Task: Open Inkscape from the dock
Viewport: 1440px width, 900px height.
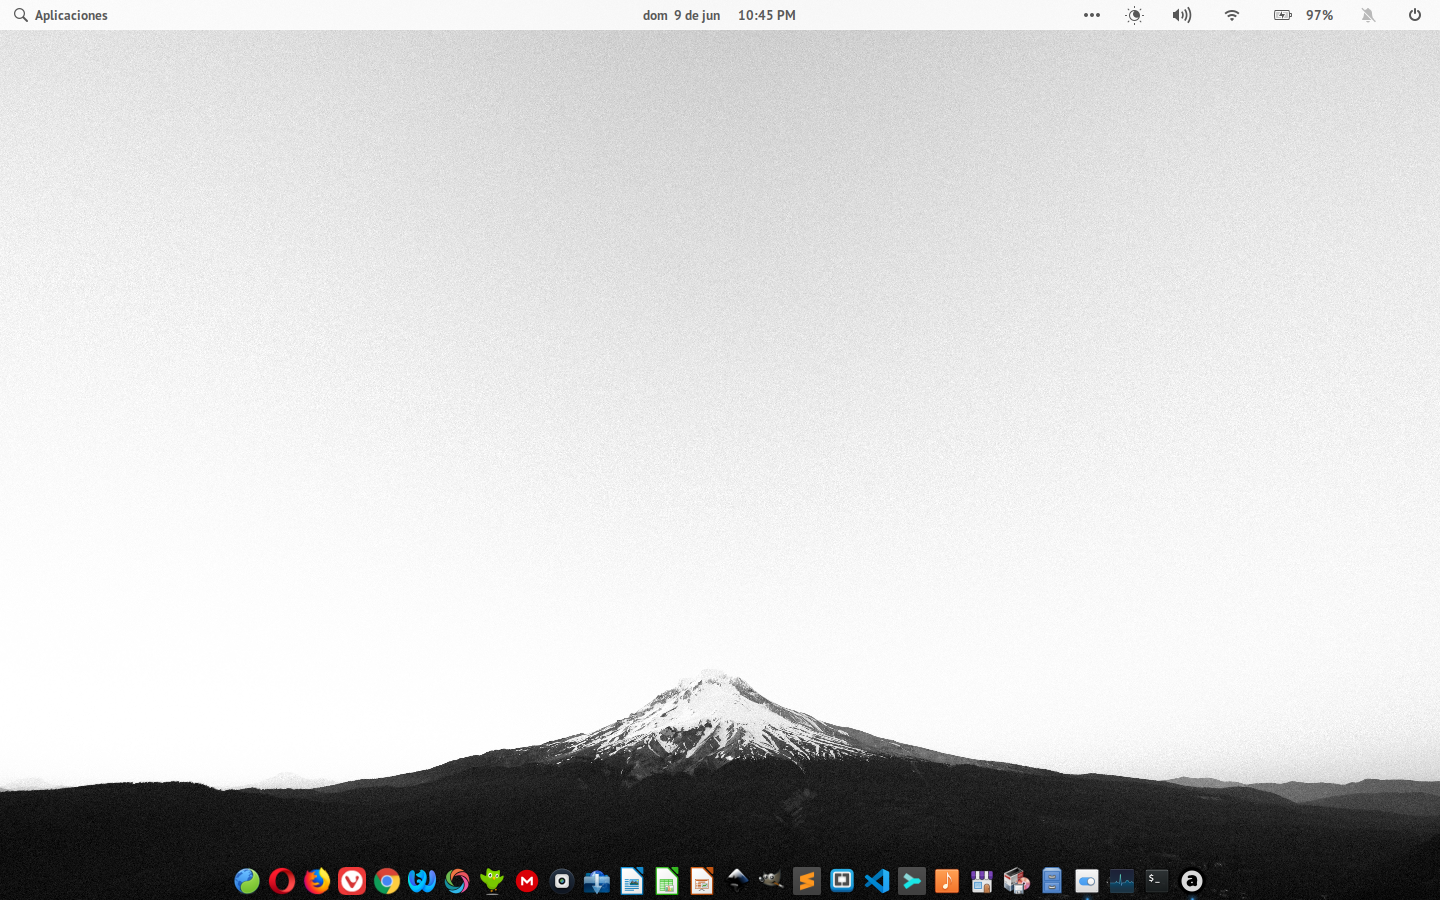Action: coord(737,881)
